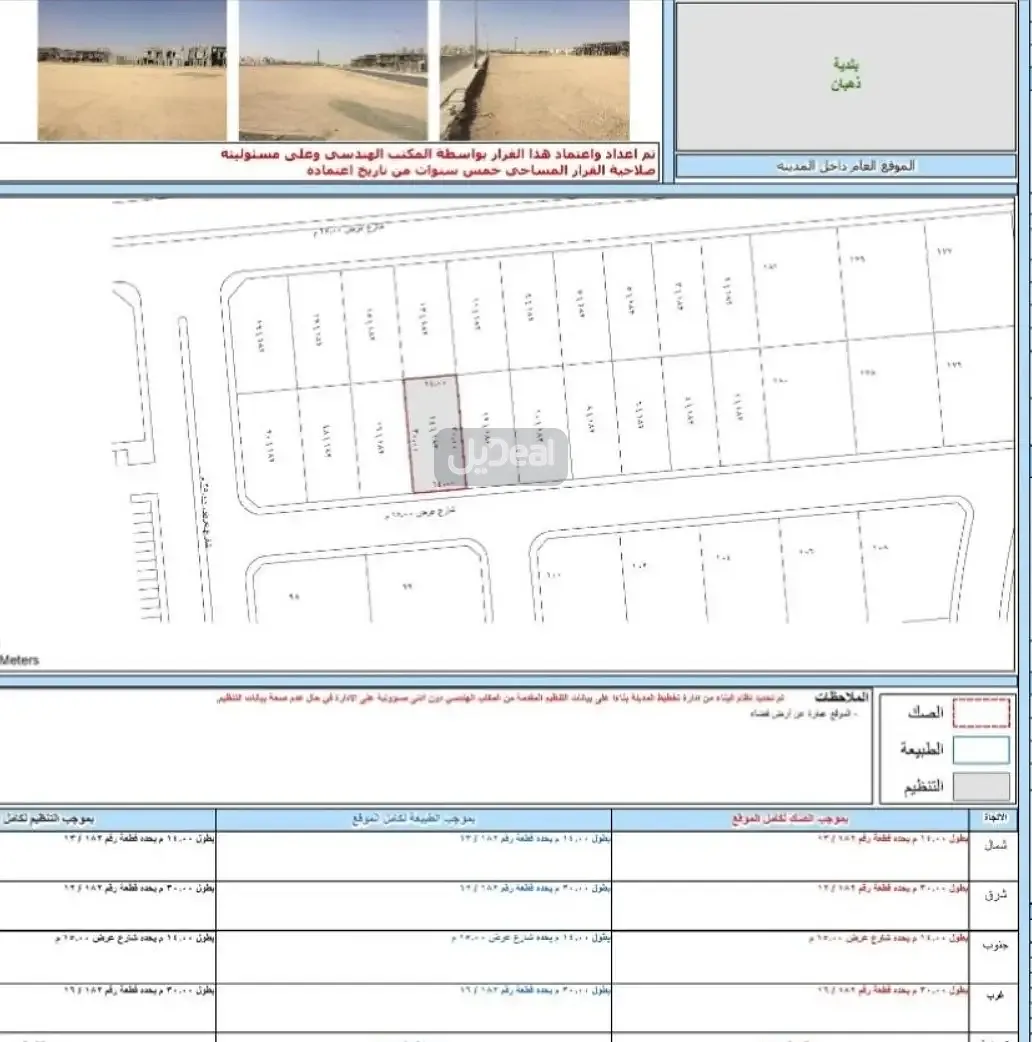Screen dimensions: 1032x1042
Task: Click the Deal watermark logo on the map
Action: coord(501,458)
